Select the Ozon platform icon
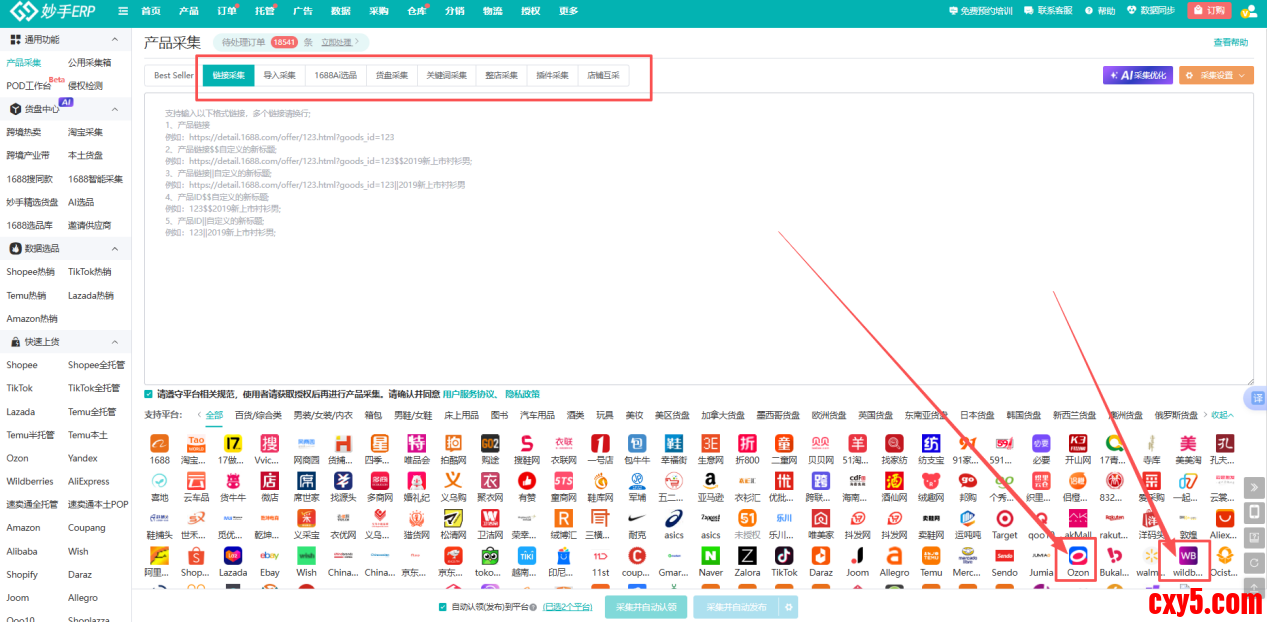The width and height of the screenshot is (1267, 622). click(x=1078, y=556)
